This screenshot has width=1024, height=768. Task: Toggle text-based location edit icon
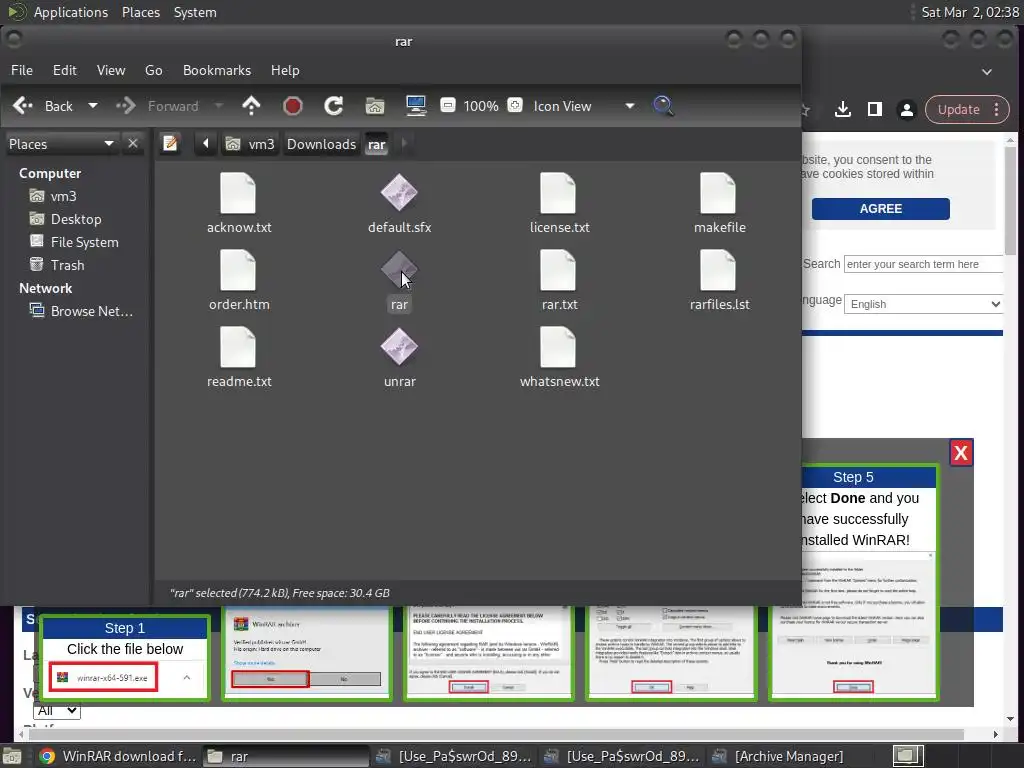coord(170,143)
